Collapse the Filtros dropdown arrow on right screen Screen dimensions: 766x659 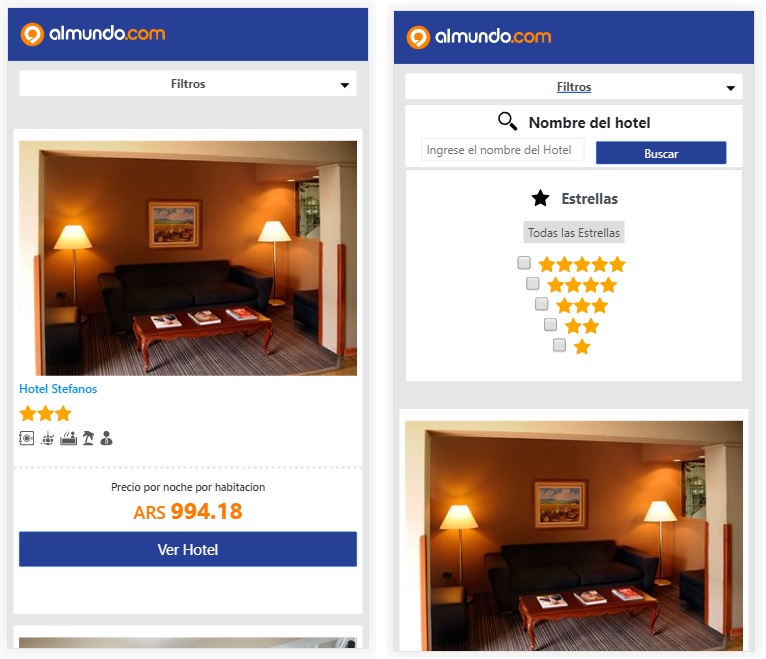(x=730, y=88)
